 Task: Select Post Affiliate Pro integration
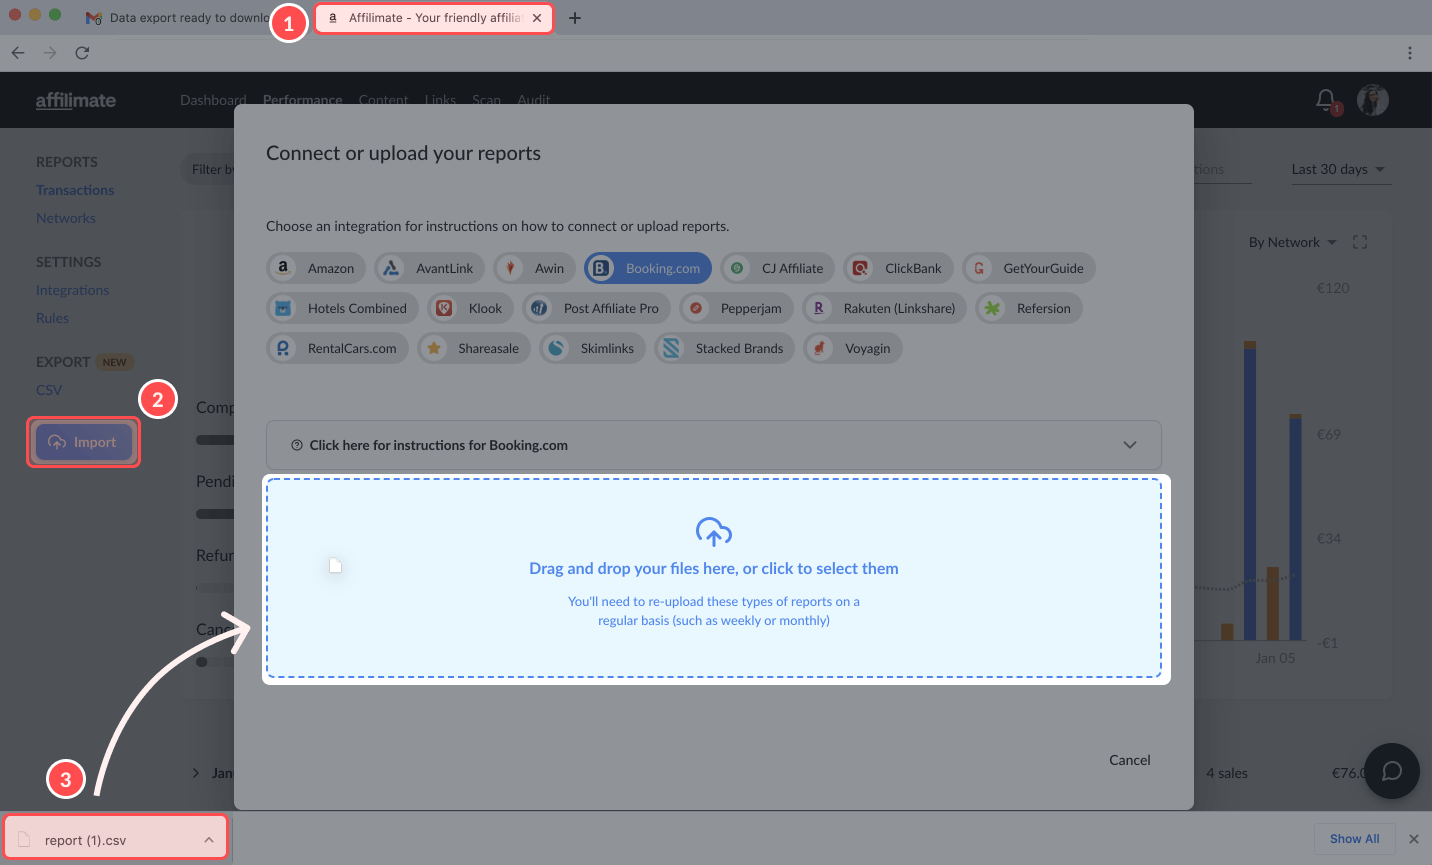pyautogui.click(x=597, y=308)
